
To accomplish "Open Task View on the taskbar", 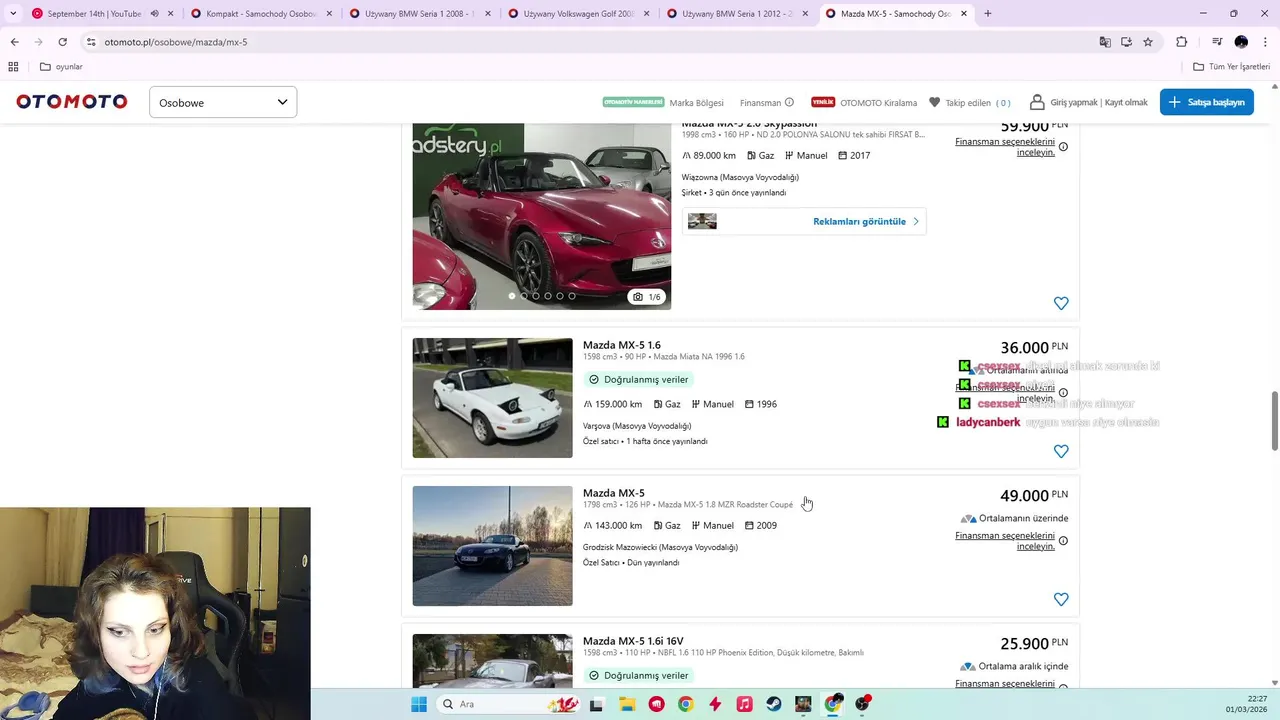I will [x=597, y=704].
